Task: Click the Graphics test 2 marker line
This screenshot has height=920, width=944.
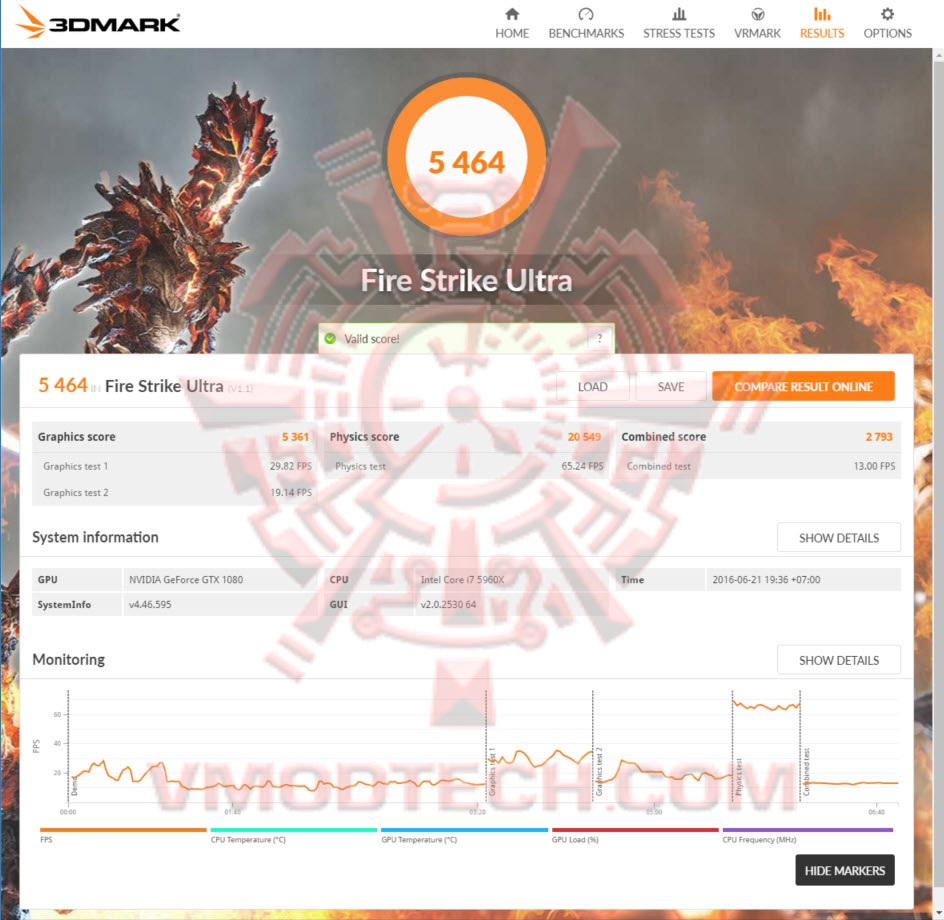Action: (592, 746)
